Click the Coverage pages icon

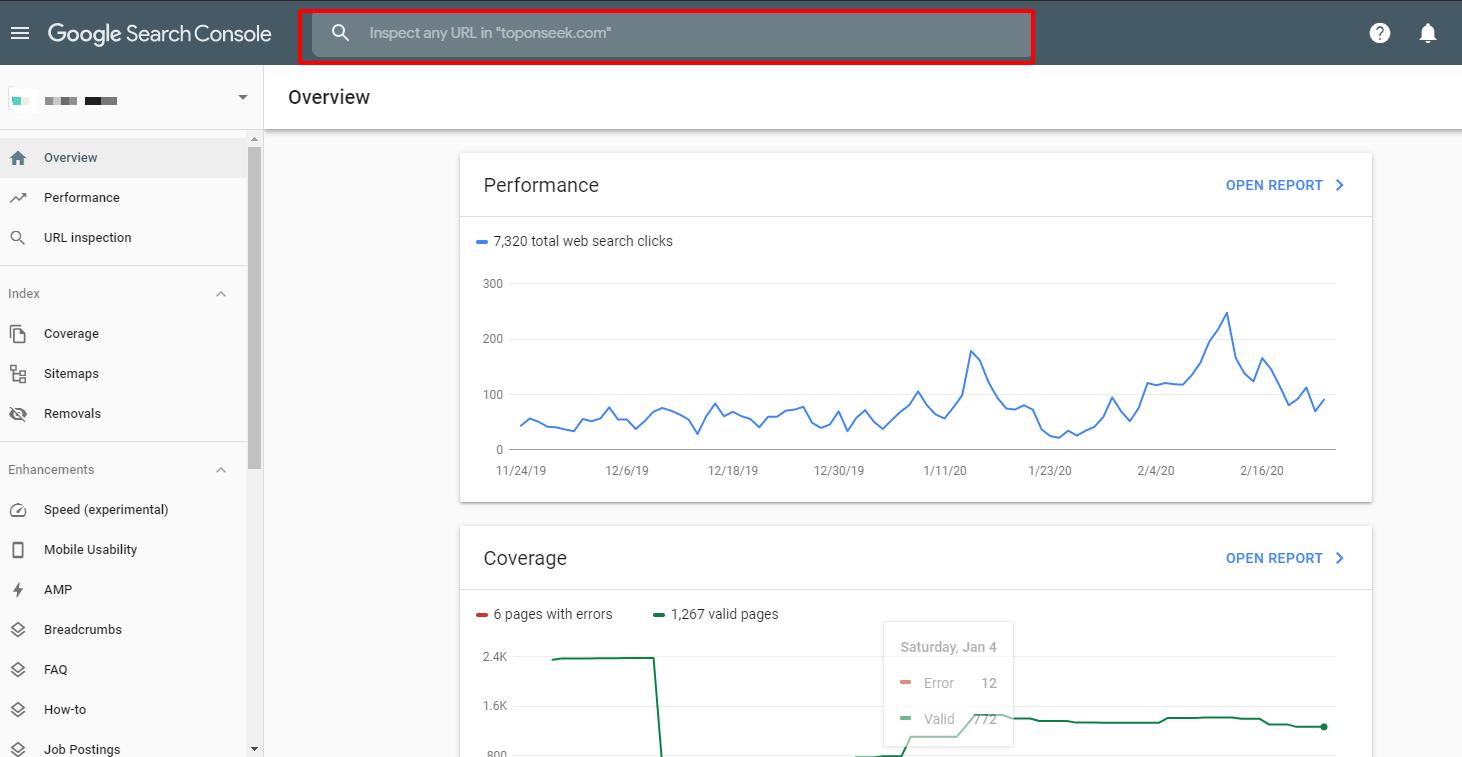[x=18, y=334]
